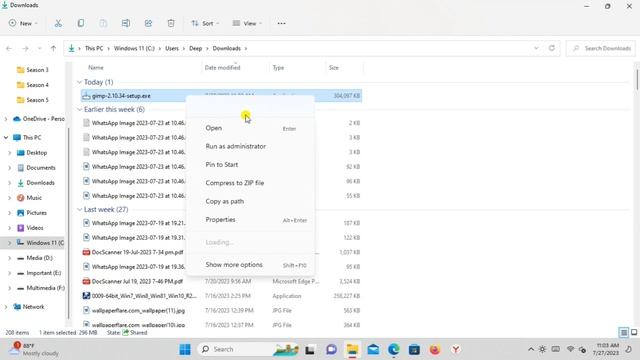Collapse the Earlier this week group
Screen dimensions: 640x360
[79, 109]
